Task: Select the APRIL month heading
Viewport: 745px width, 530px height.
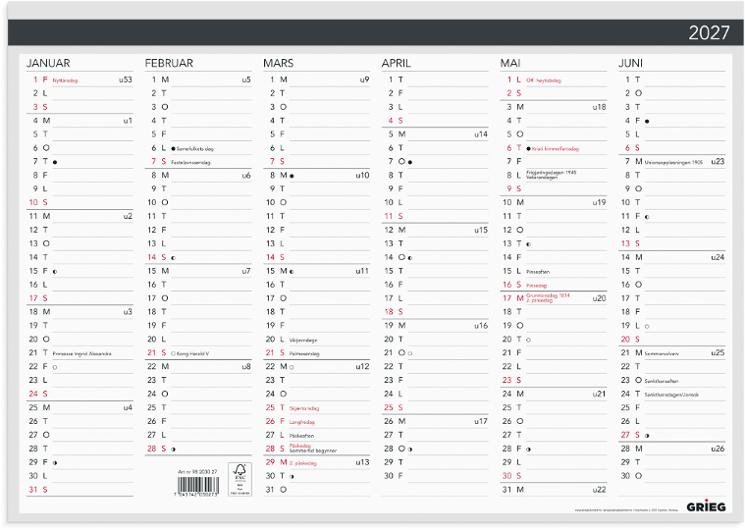Action: point(396,63)
